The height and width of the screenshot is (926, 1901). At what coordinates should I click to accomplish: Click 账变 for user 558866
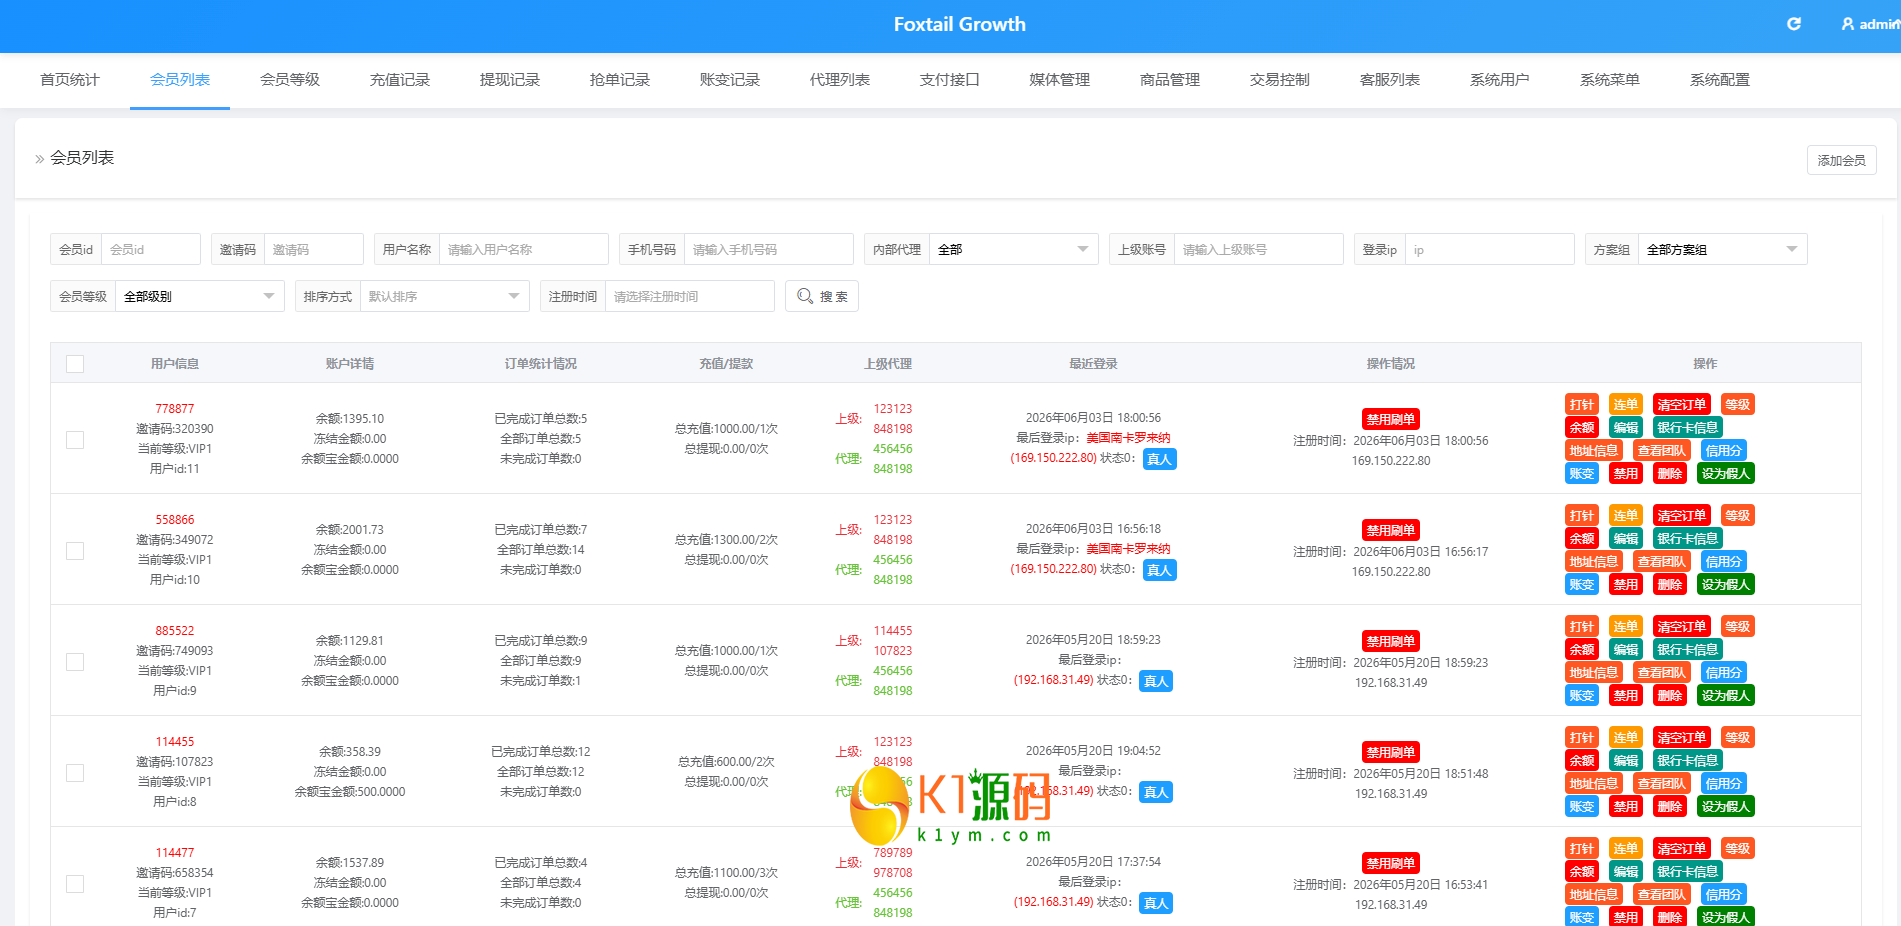(x=1582, y=585)
